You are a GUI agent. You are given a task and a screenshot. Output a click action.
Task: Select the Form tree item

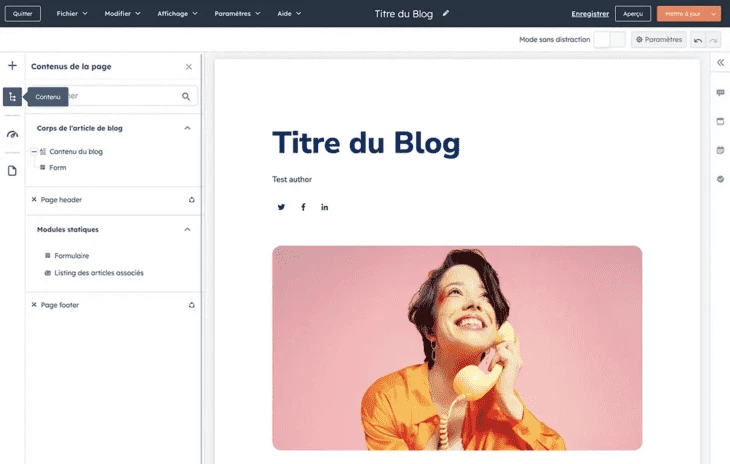coord(58,168)
